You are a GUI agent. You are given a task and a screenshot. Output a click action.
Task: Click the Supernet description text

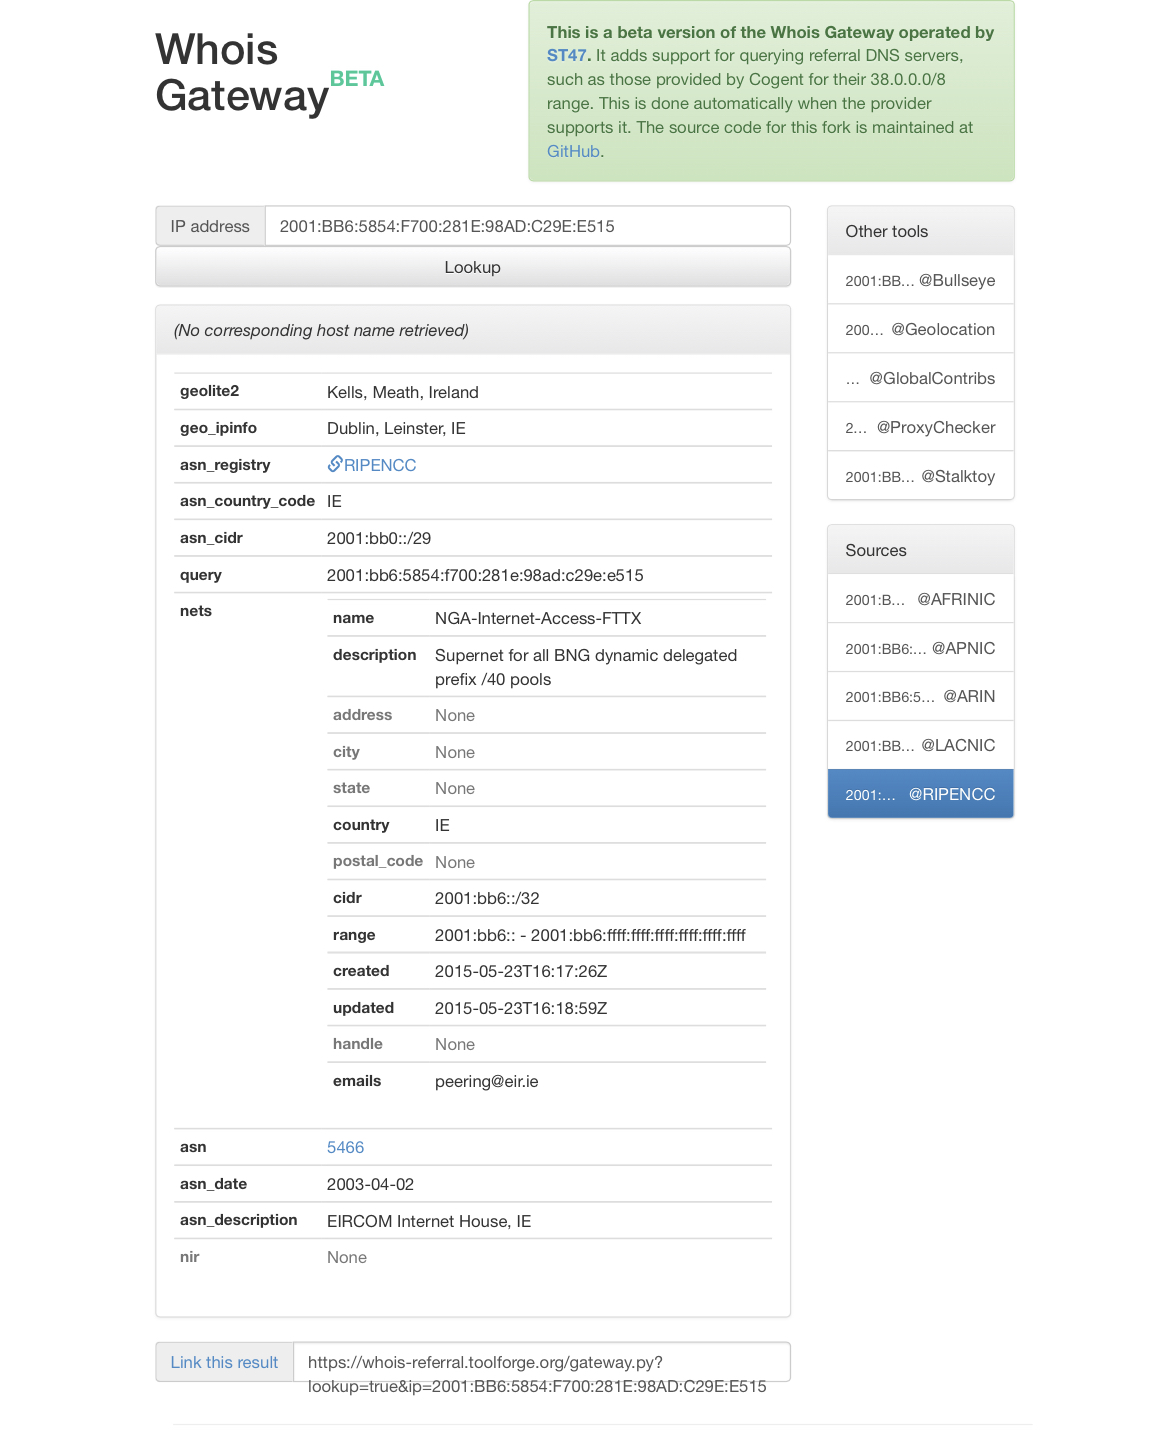point(586,667)
